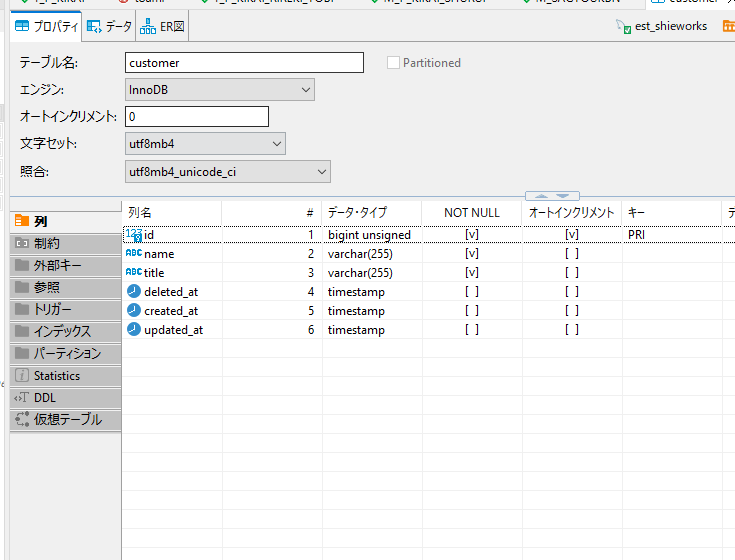Open the インデックス section
This screenshot has width=735, height=560.
click(66, 331)
